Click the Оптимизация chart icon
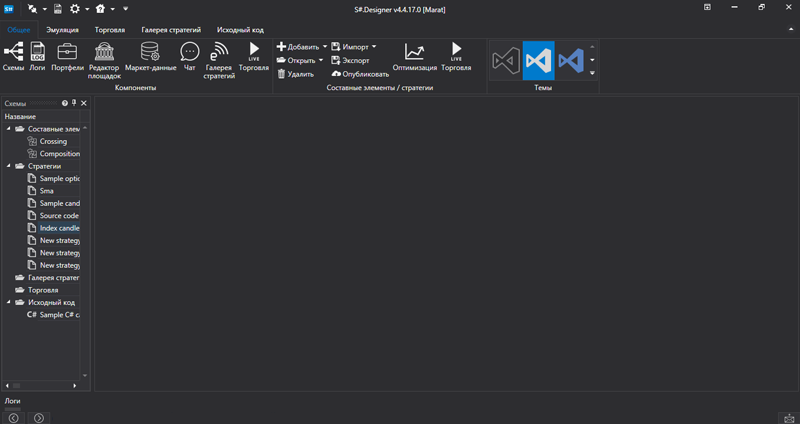This screenshot has height=424, width=800. (x=414, y=57)
